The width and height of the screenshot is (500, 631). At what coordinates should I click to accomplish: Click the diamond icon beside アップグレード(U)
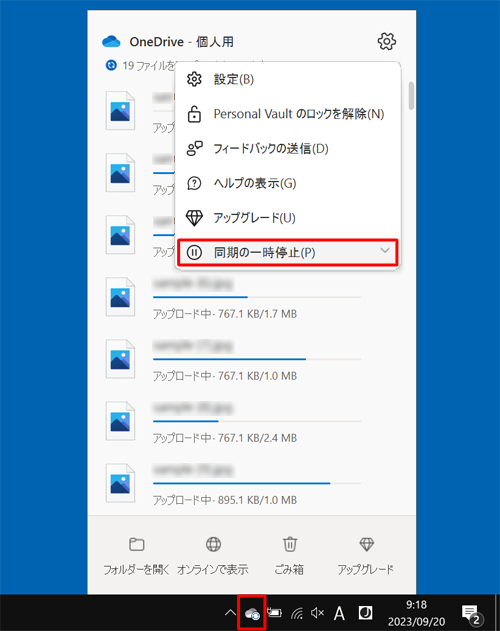[194, 218]
